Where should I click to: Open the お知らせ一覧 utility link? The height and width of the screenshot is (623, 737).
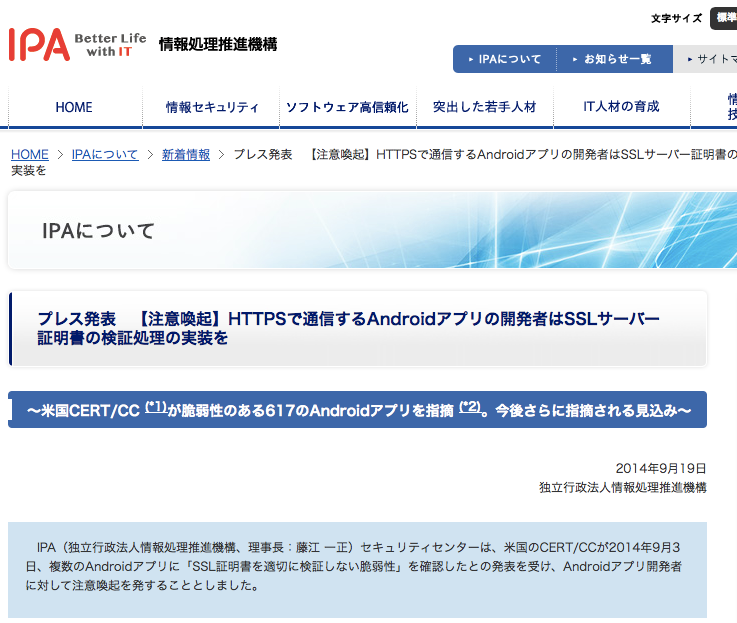(612, 59)
